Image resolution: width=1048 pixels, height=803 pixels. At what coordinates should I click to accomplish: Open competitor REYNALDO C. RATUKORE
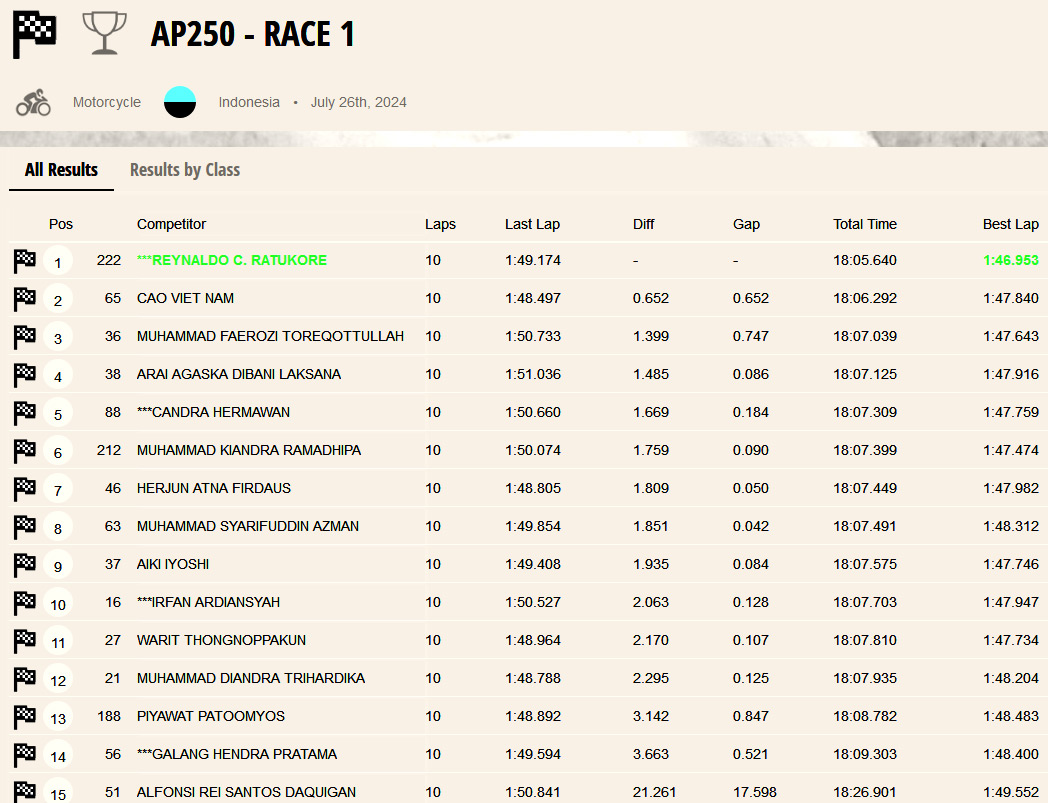click(232, 261)
